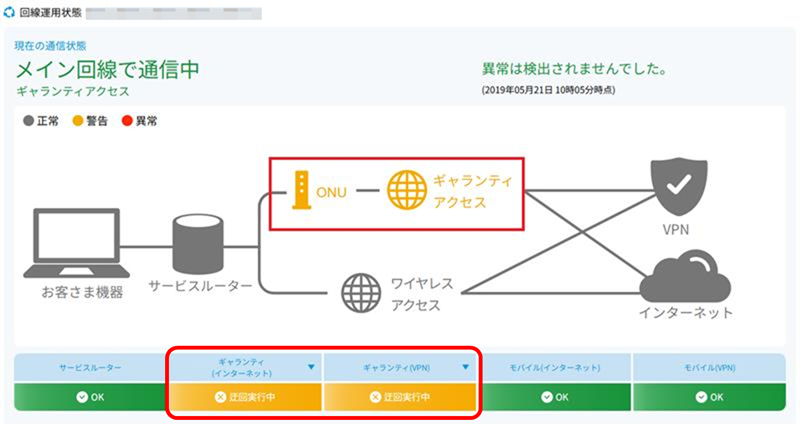
Task: Click the gray ワイヤレスアクセス globe icon
Action: (360, 292)
